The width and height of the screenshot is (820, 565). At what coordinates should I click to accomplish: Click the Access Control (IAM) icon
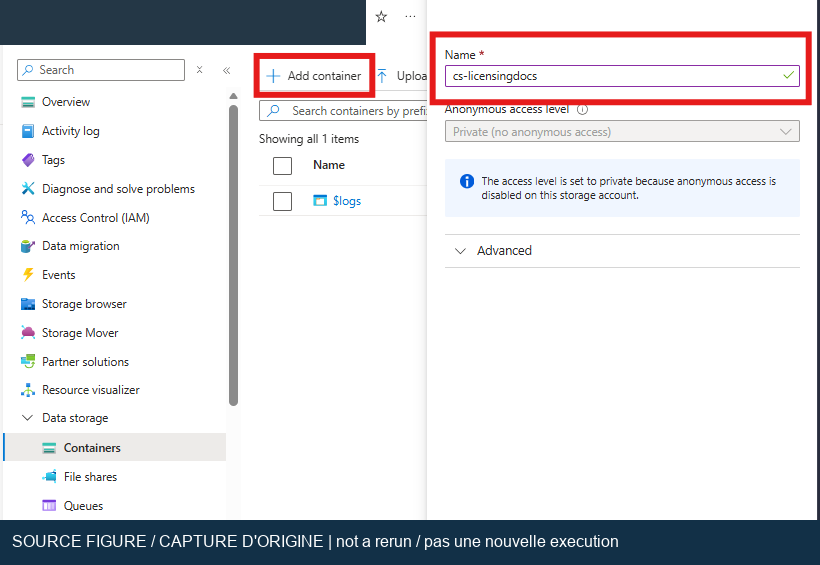coord(28,217)
